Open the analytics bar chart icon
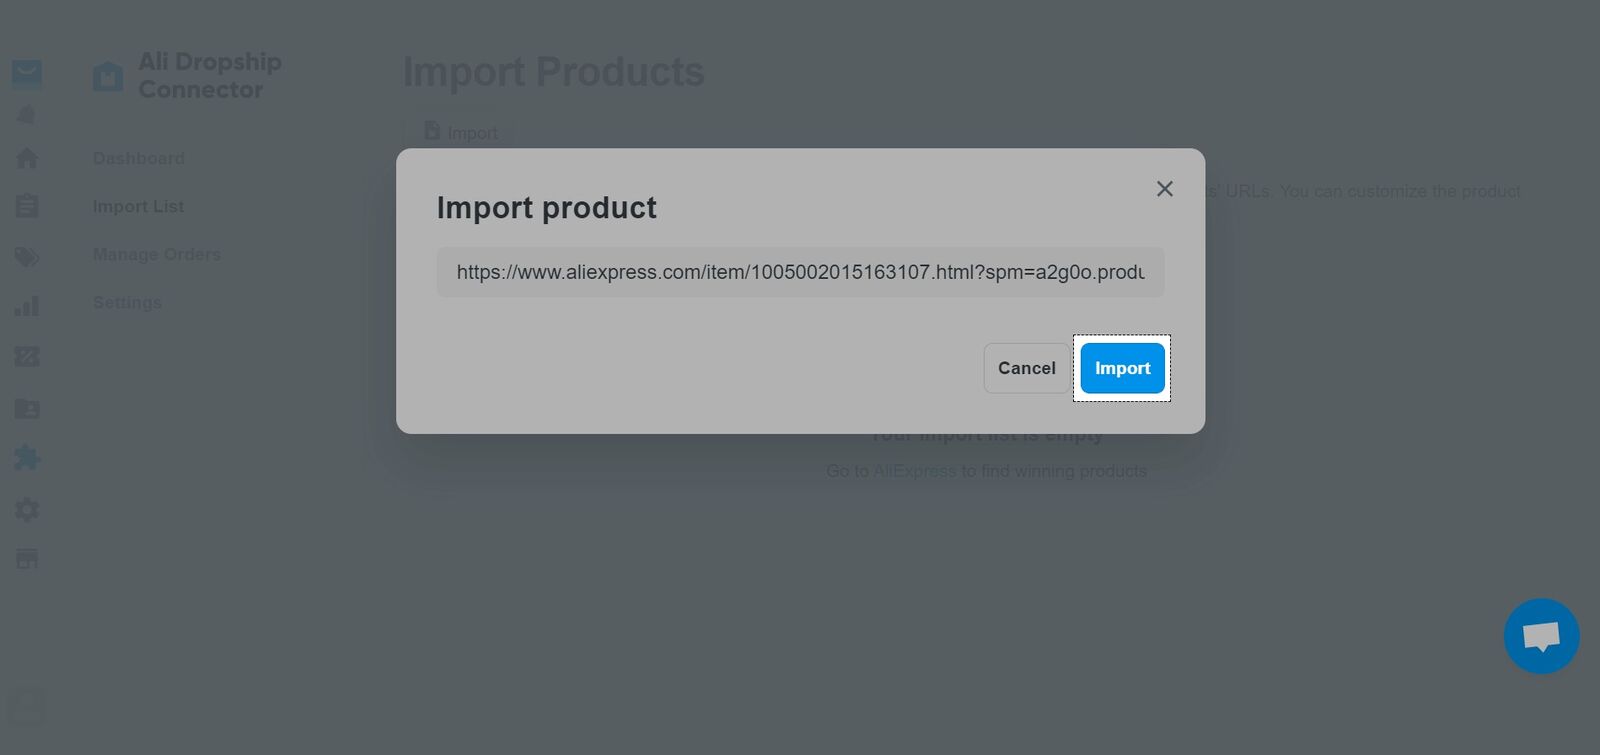Image resolution: width=1600 pixels, height=755 pixels. (26, 306)
